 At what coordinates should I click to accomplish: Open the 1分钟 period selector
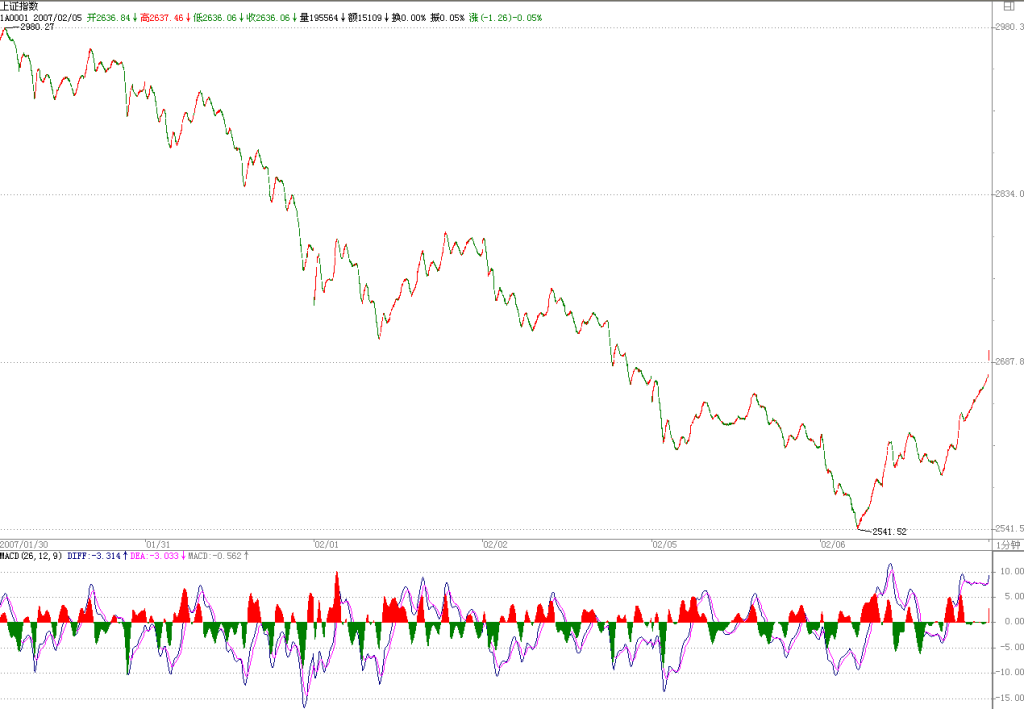(x=1007, y=544)
